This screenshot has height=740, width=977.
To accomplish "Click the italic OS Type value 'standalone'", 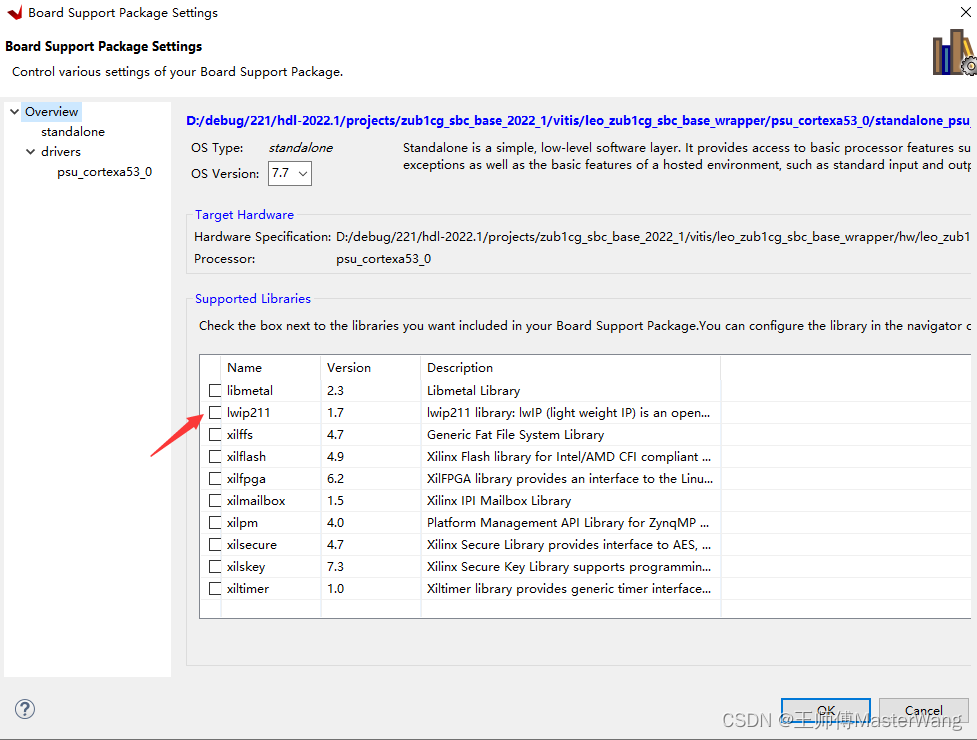I will point(300,148).
